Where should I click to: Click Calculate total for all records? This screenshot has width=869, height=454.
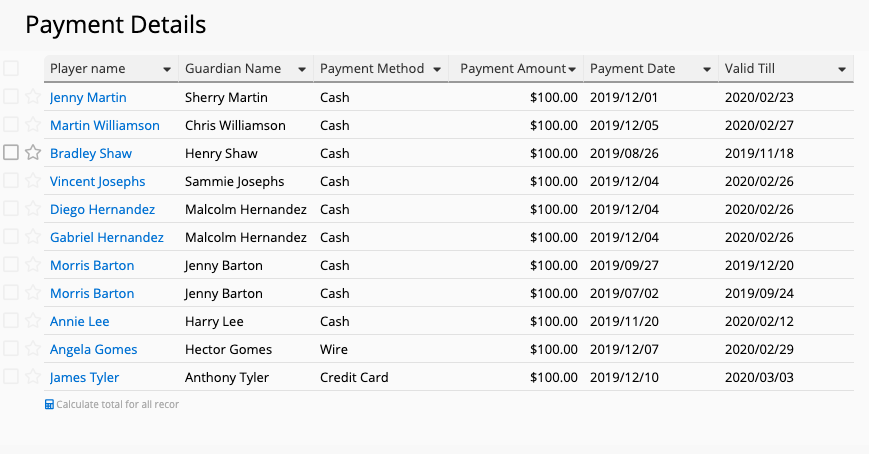click(117, 405)
